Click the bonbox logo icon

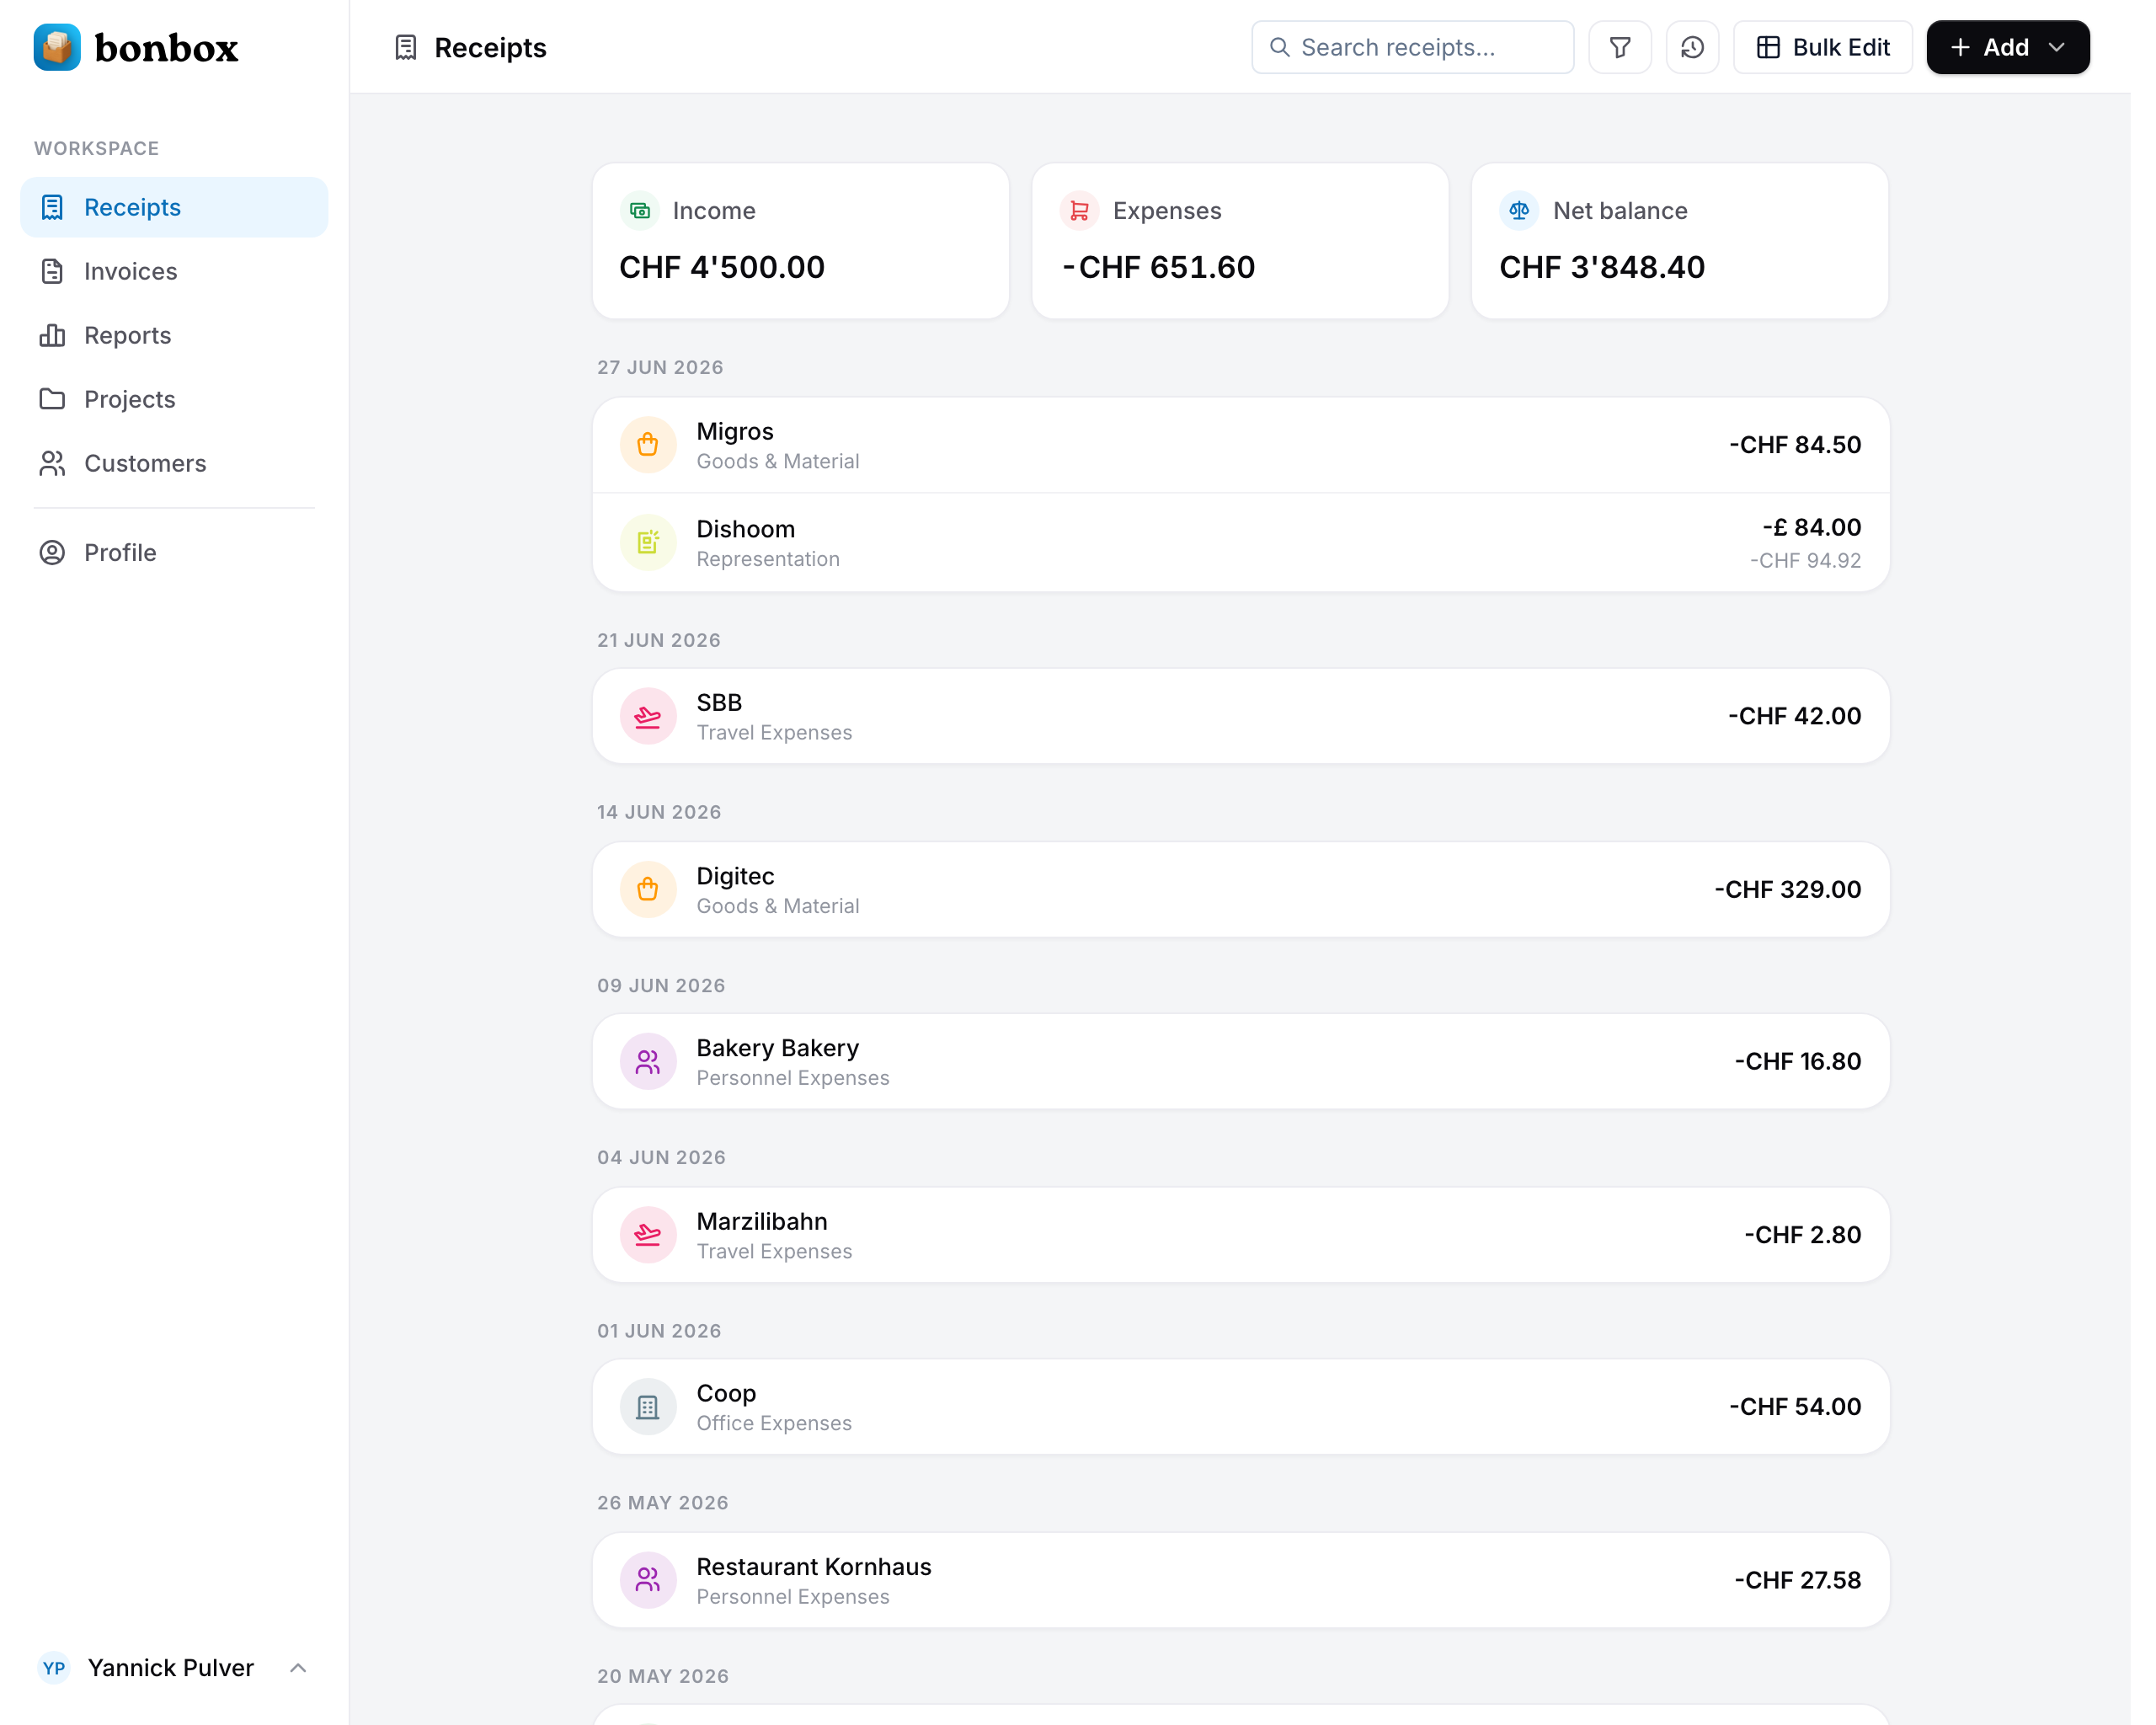[x=57, y=47]
